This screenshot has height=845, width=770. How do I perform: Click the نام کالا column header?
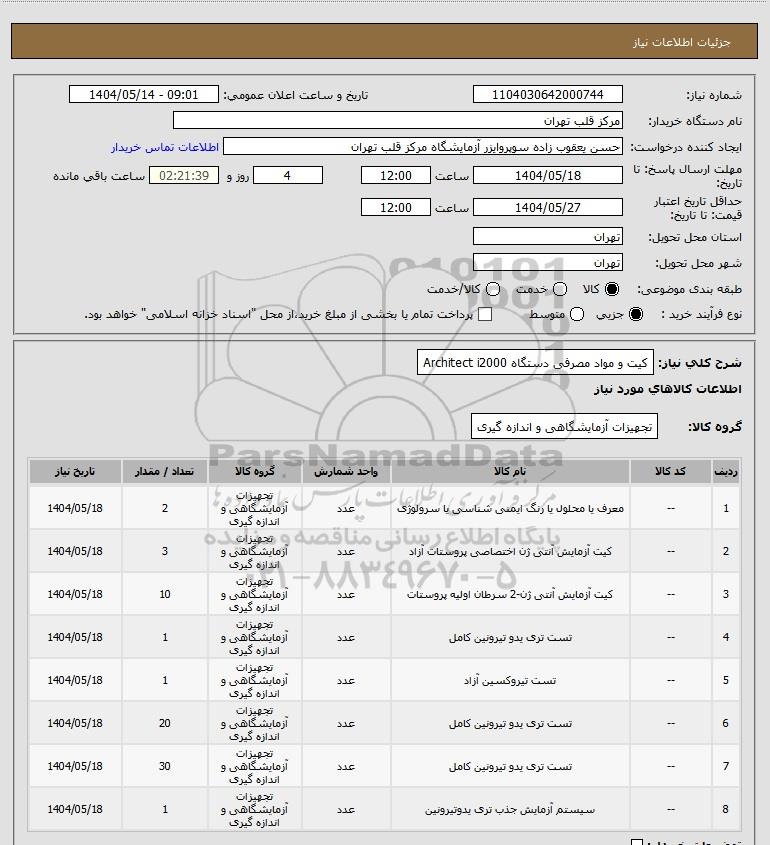coord(510,472)
